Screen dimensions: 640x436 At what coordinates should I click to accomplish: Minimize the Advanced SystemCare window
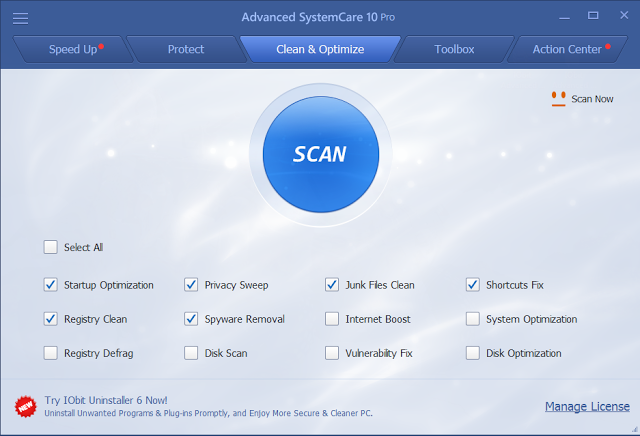pos(564,18)
